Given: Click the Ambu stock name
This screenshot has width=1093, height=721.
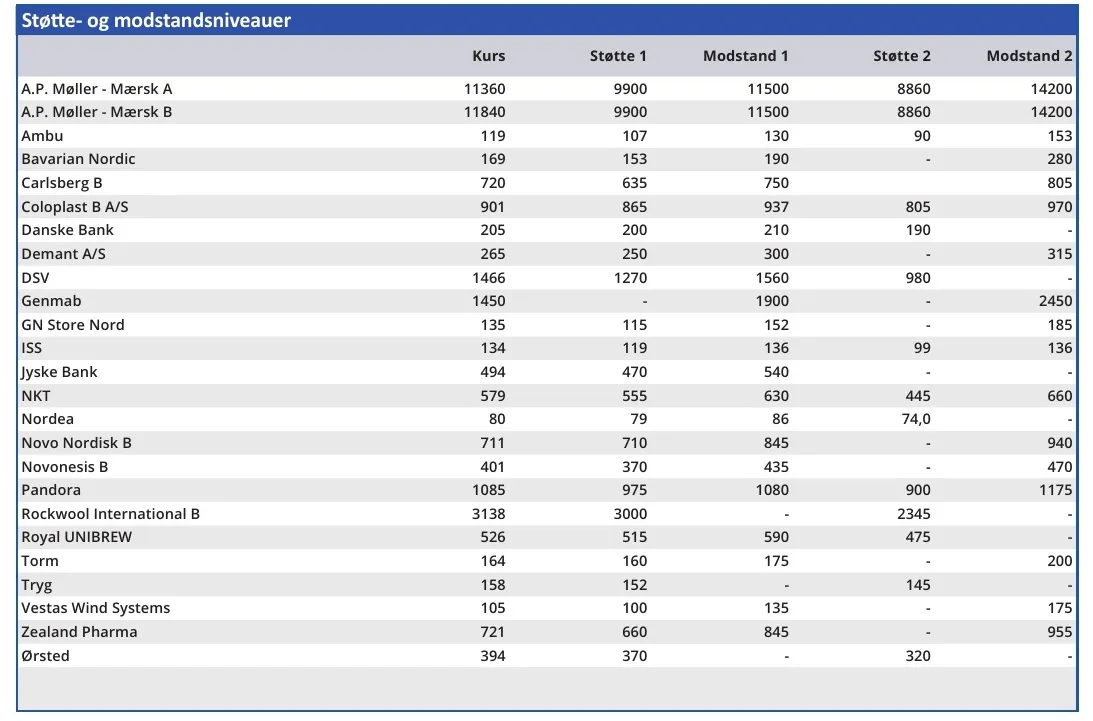Looking at the screenshot, I should [42, 136].
